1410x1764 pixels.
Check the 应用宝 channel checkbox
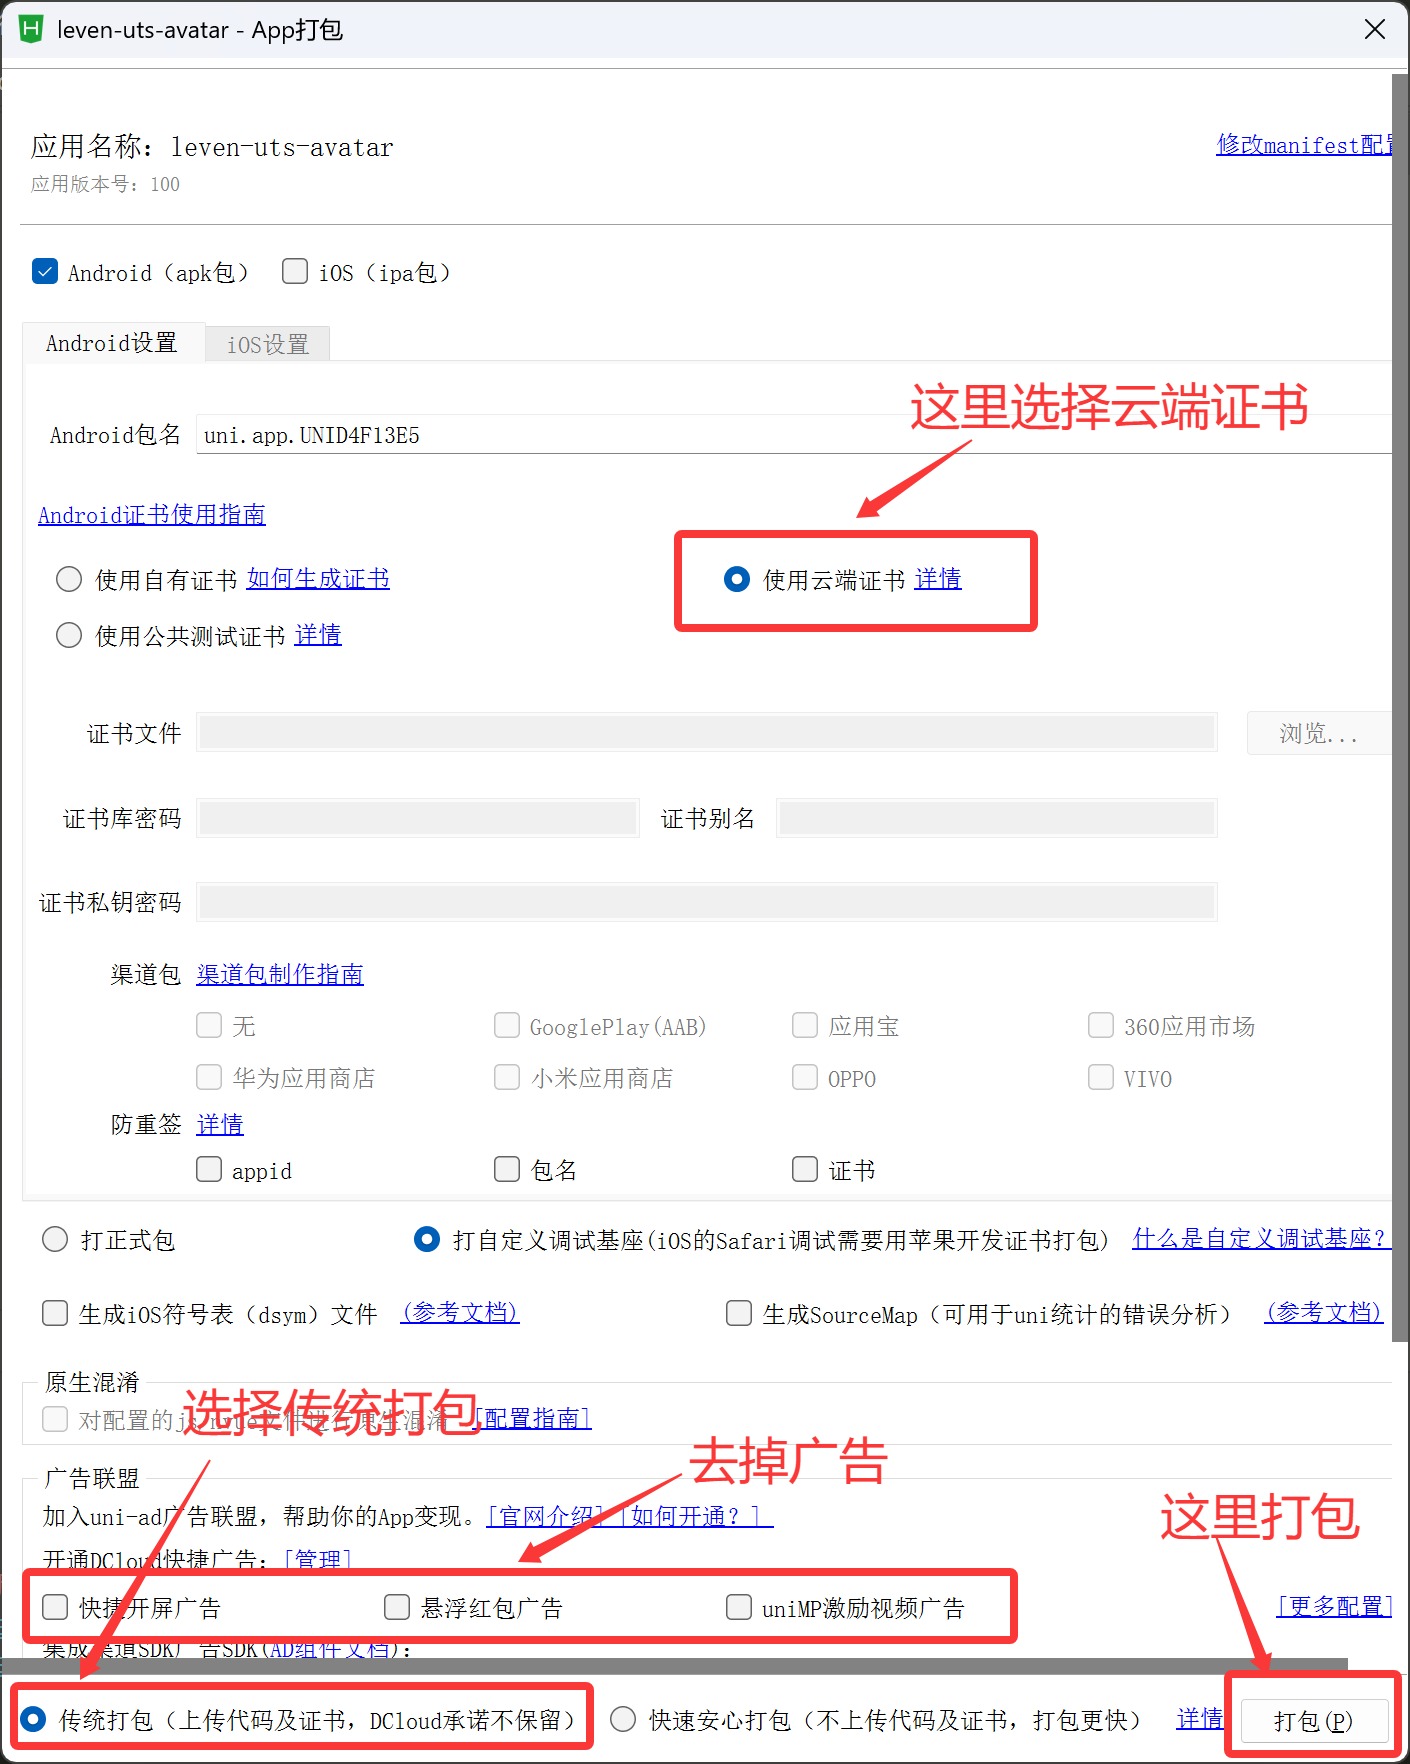805,1025
